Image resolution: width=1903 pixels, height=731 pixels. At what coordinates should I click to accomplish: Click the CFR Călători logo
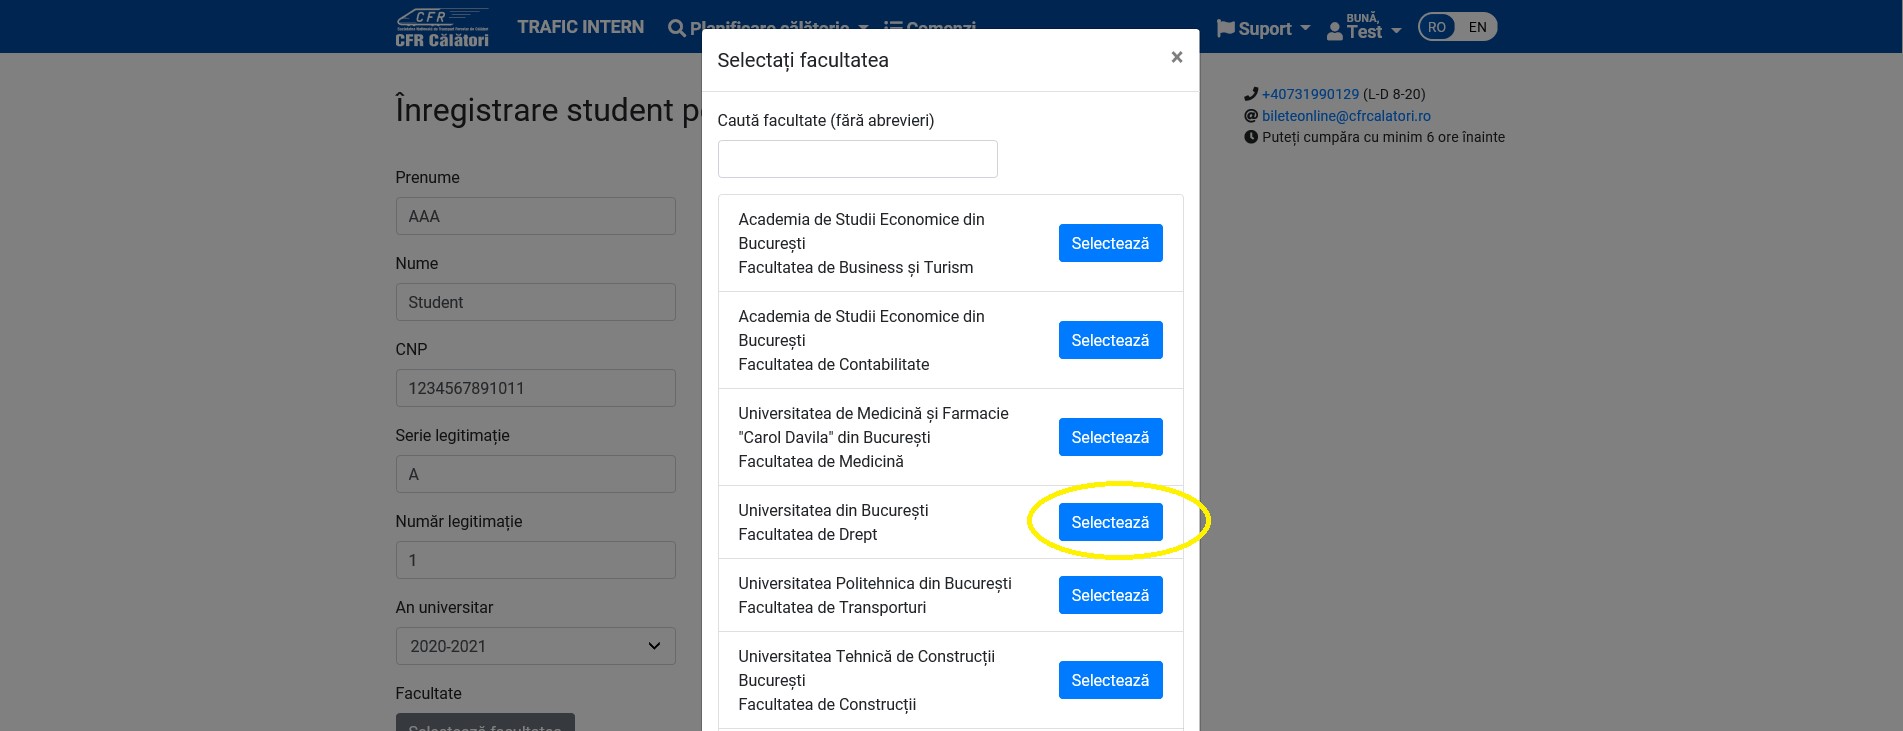coord(442,27)
